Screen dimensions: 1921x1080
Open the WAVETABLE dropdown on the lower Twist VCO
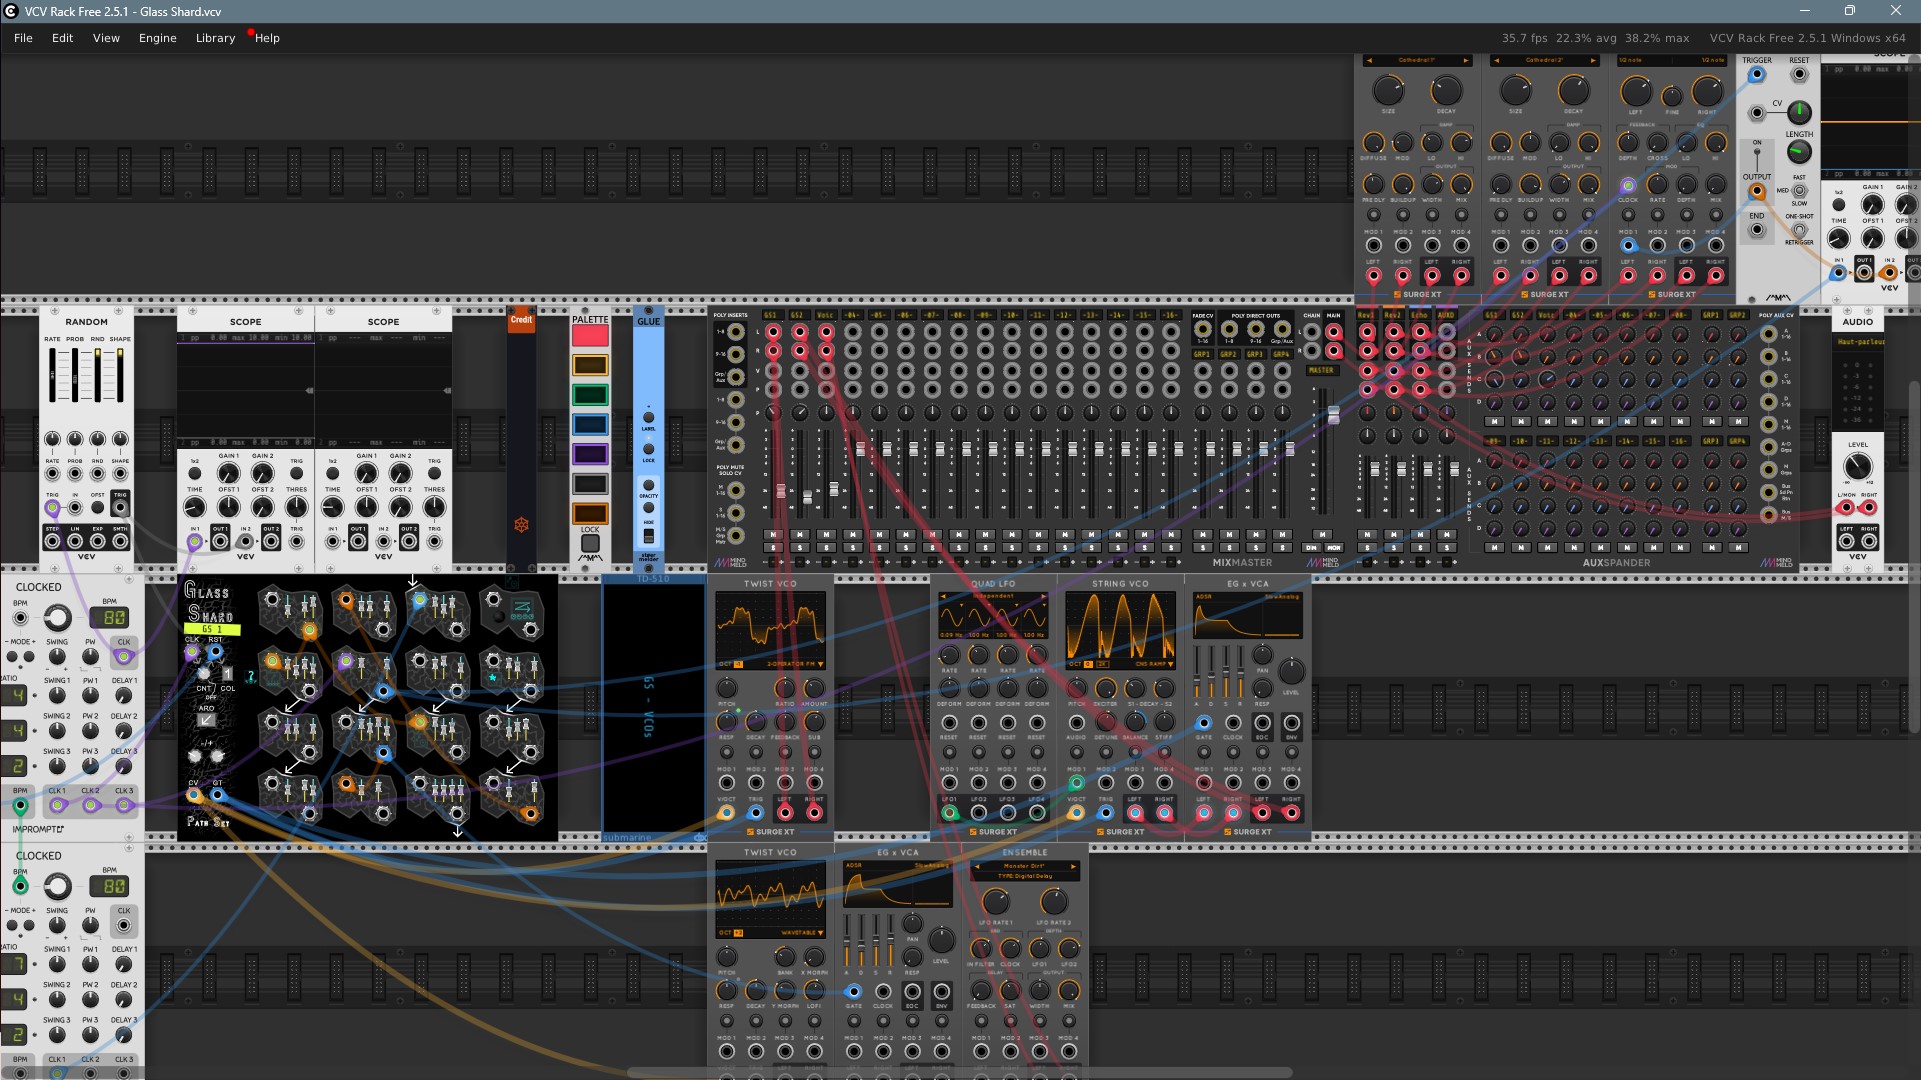802,933
